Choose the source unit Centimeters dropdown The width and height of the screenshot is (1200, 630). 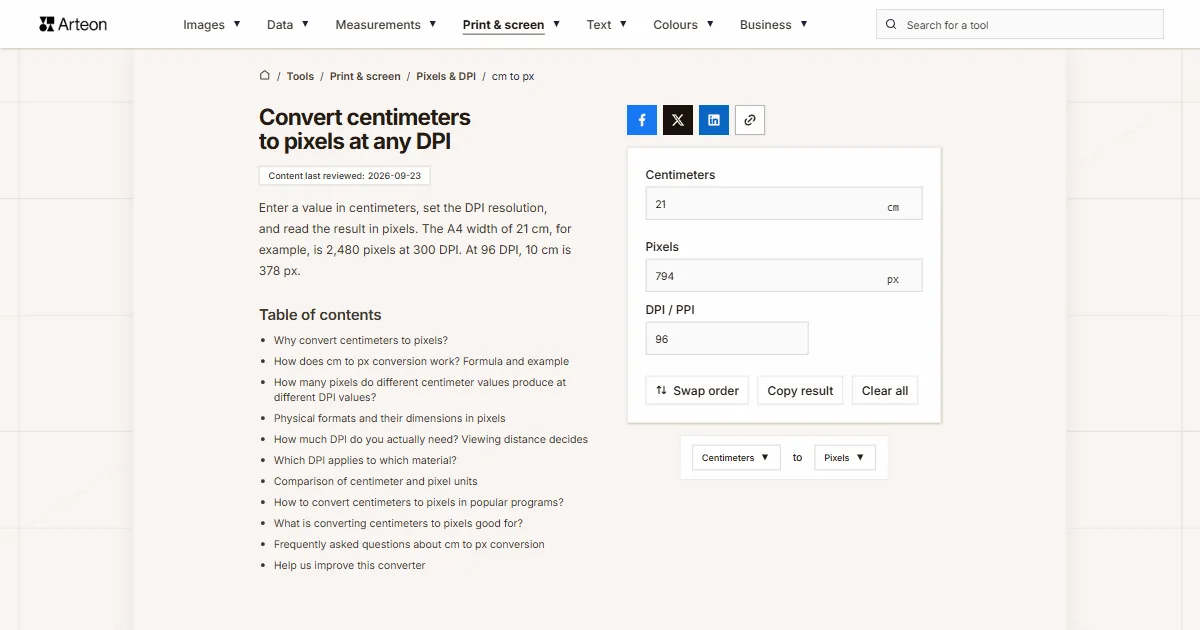coord(736,458)
